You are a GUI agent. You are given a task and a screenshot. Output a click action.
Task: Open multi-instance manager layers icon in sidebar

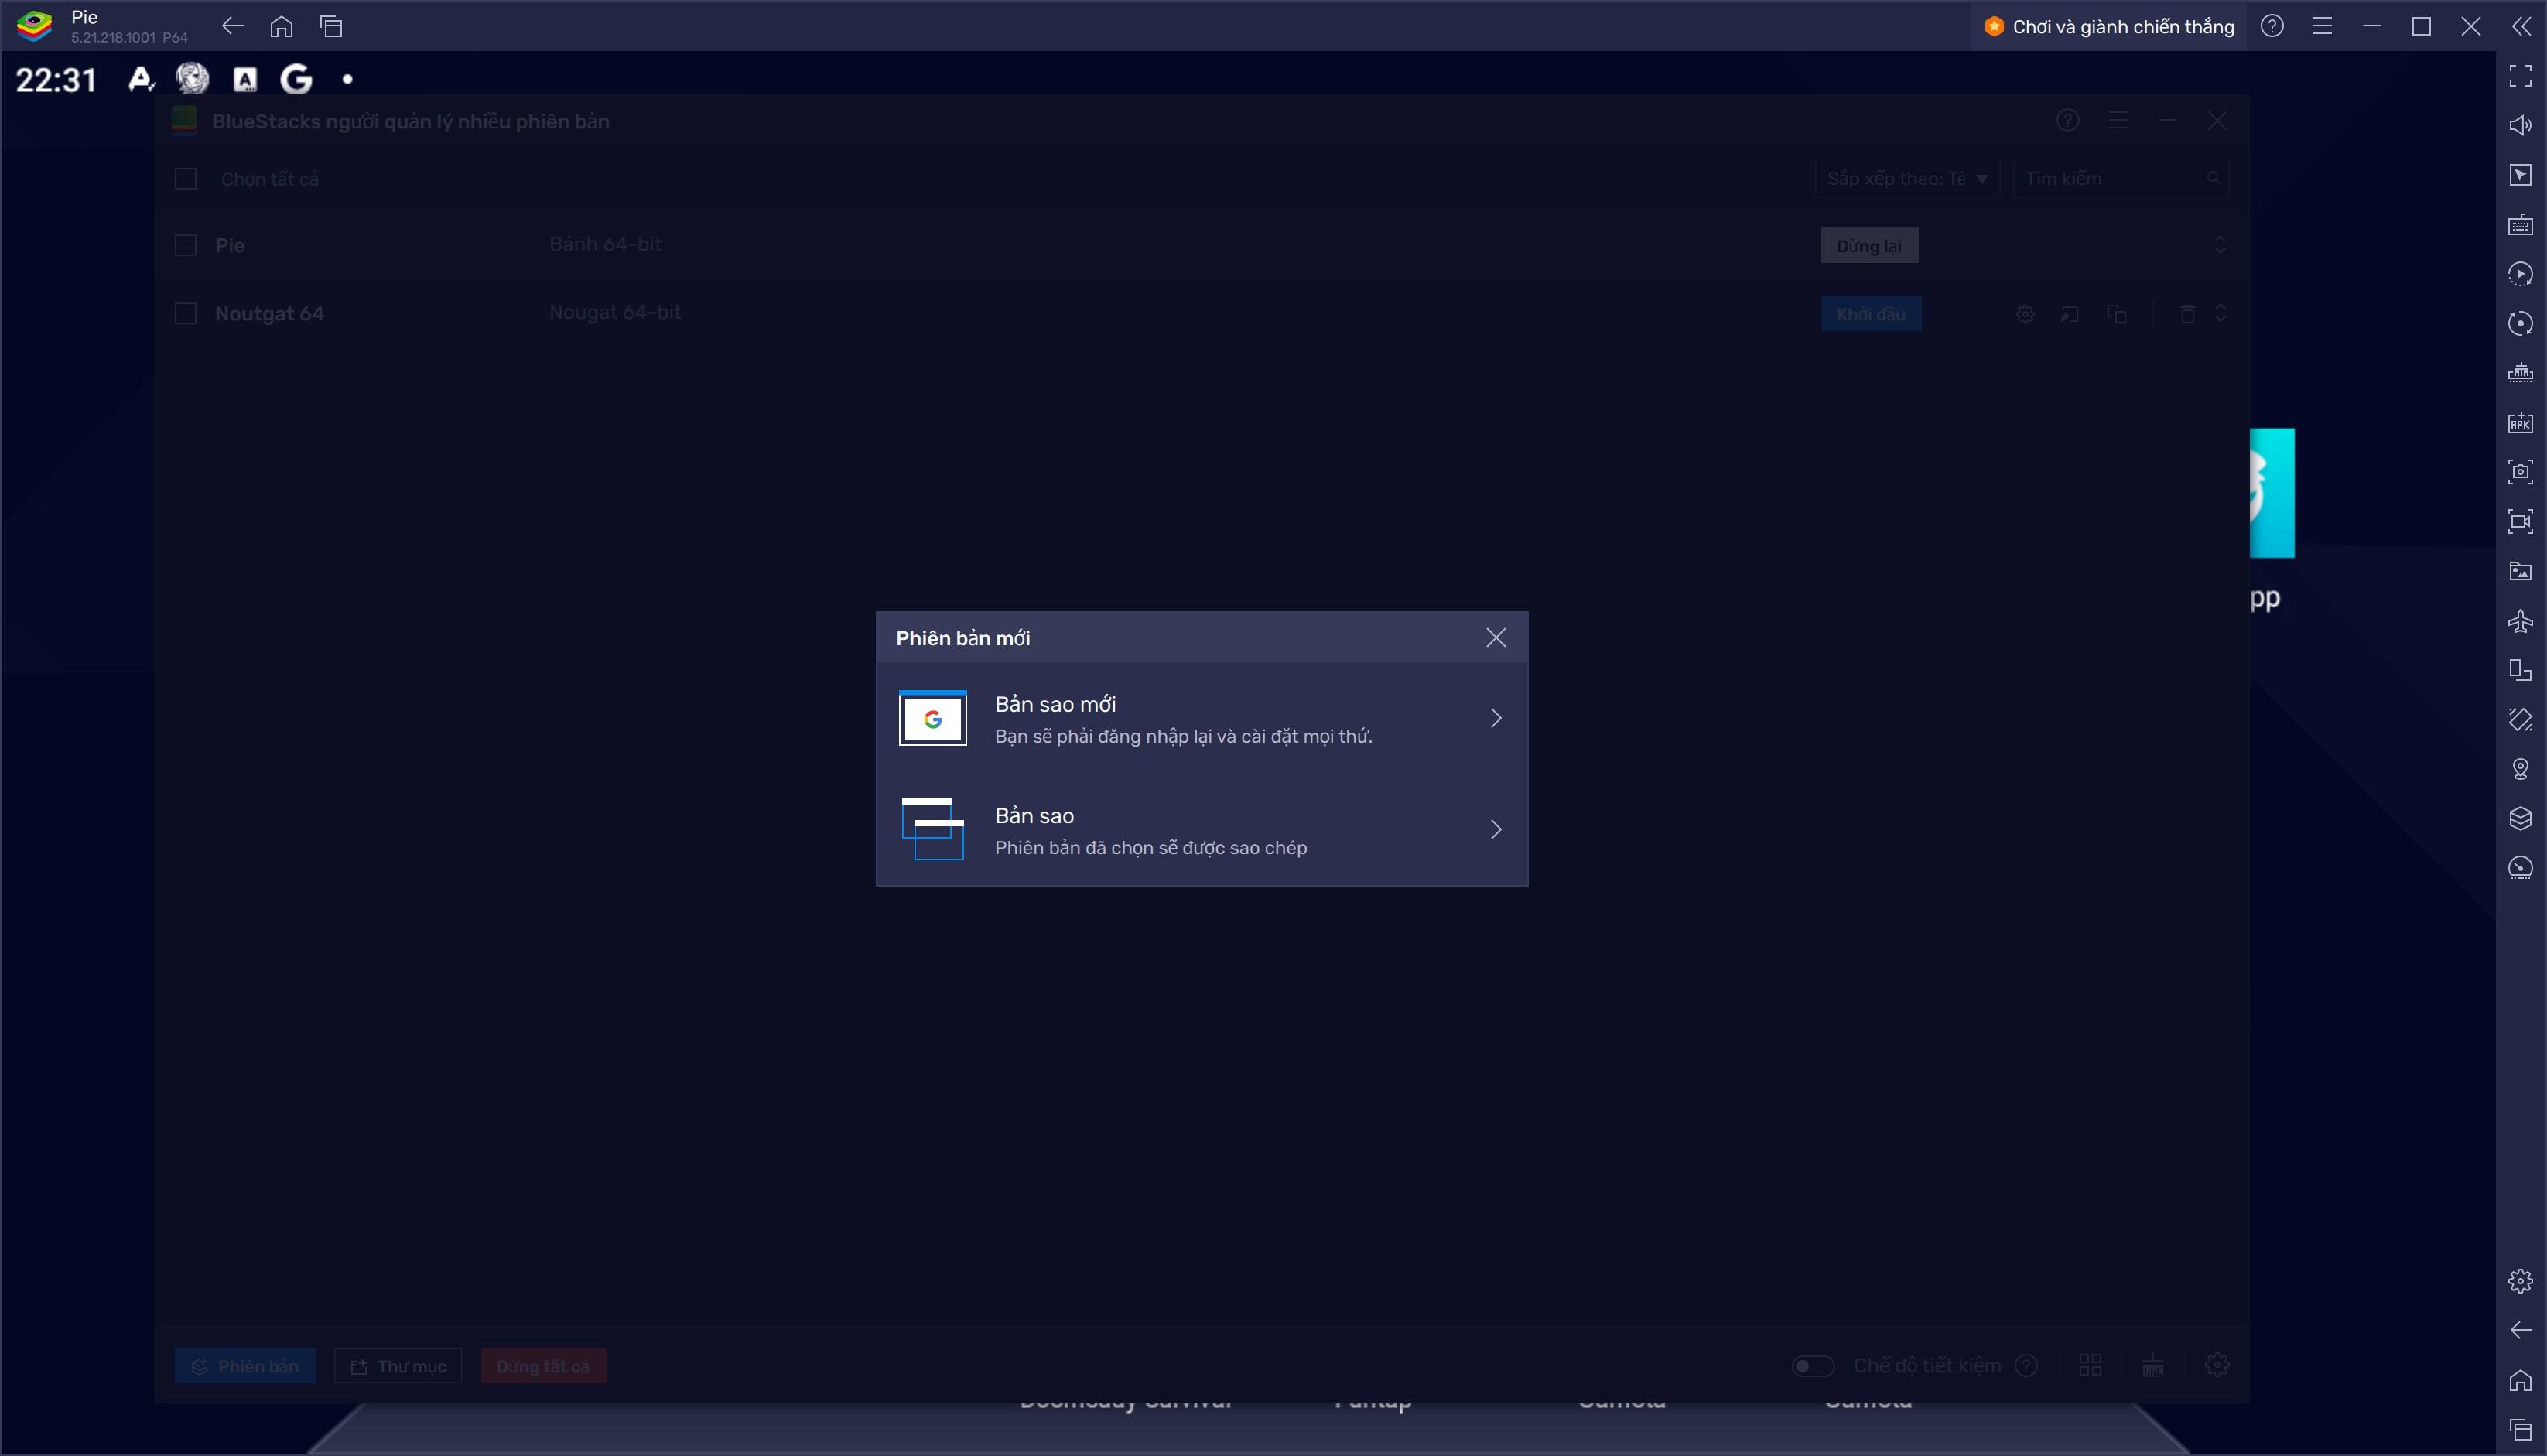point(2520,819)
